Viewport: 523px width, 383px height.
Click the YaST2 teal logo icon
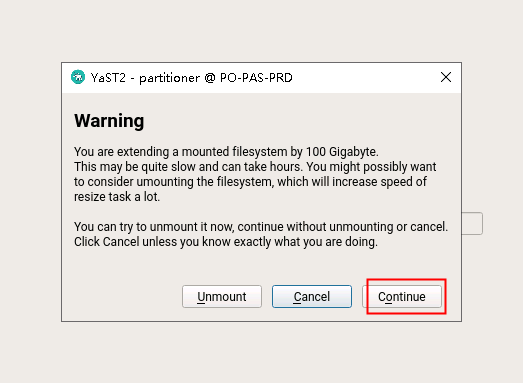click(78, 77)
